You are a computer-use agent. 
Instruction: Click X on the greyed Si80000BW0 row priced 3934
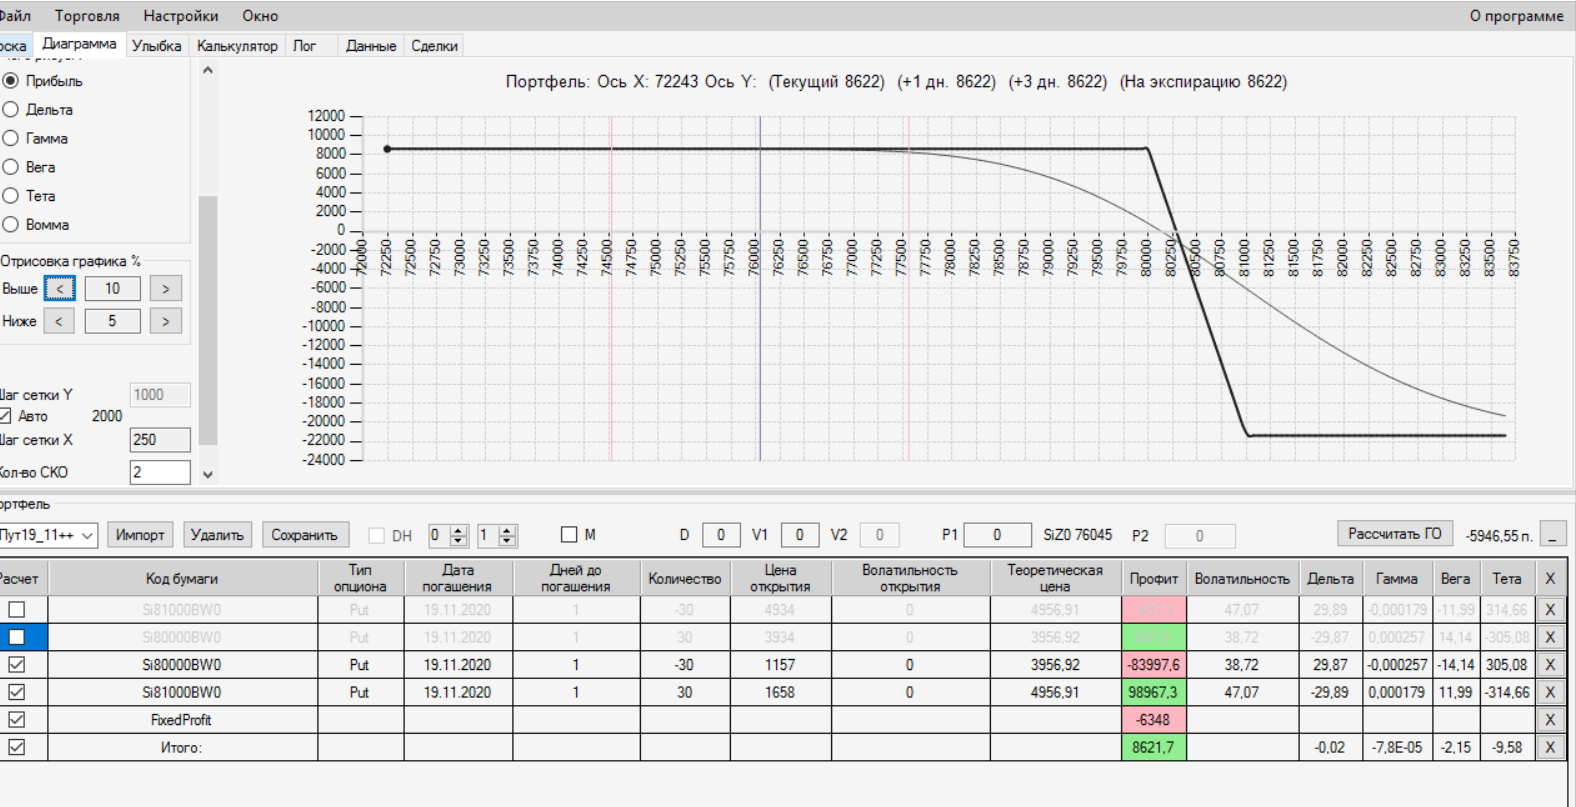tap(1550, 637)
